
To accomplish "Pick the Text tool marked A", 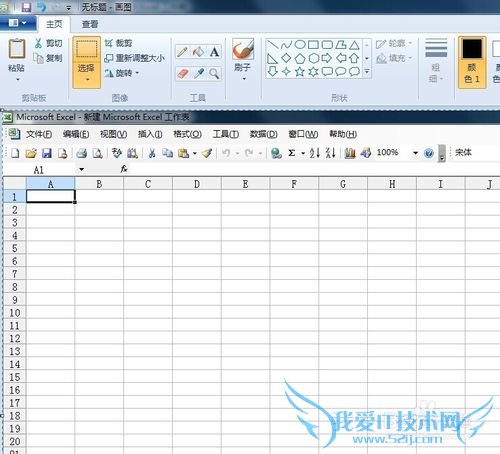I will tap(214, 52).
